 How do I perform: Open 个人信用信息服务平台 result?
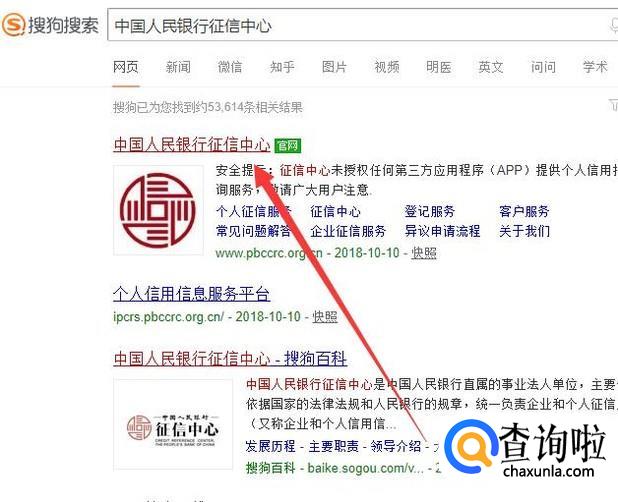click(x=192, y=294)
